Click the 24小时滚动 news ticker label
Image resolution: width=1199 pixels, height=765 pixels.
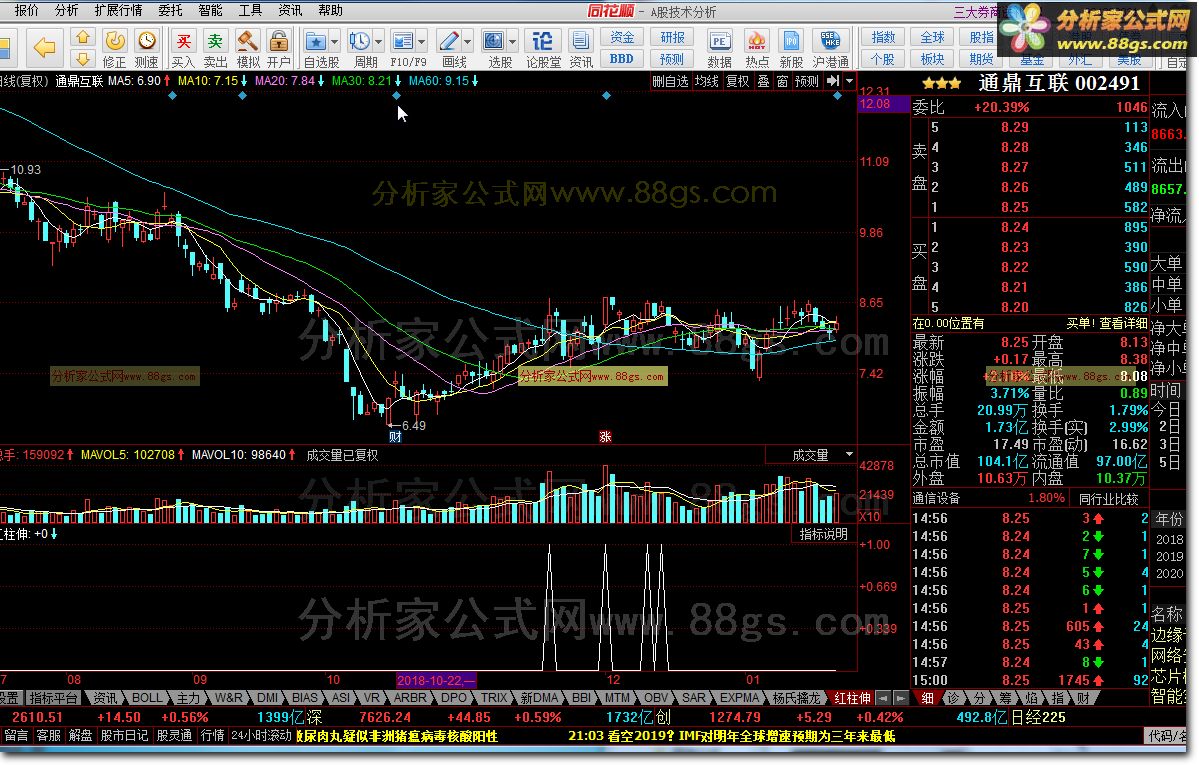(x=262, y=735)
